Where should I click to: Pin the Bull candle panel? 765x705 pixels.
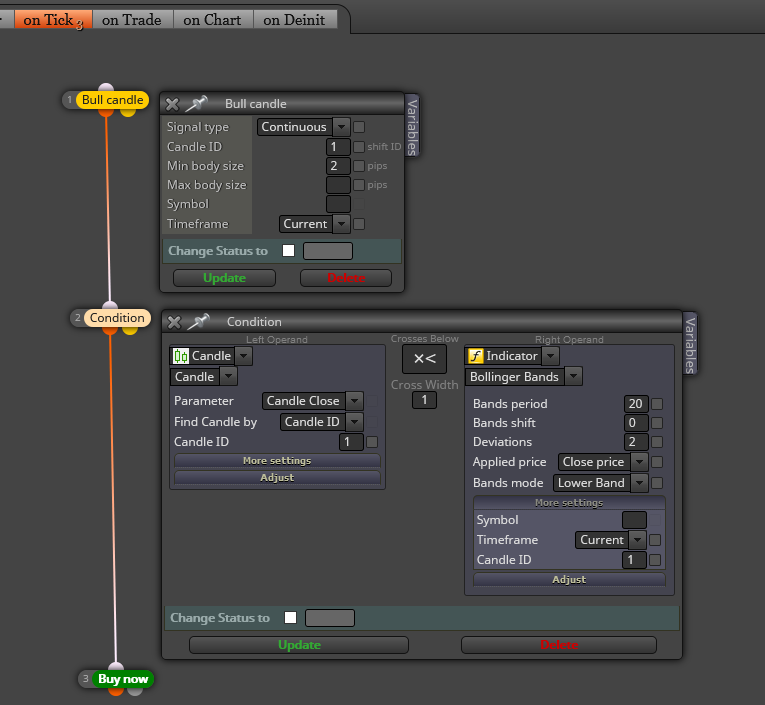197,103
